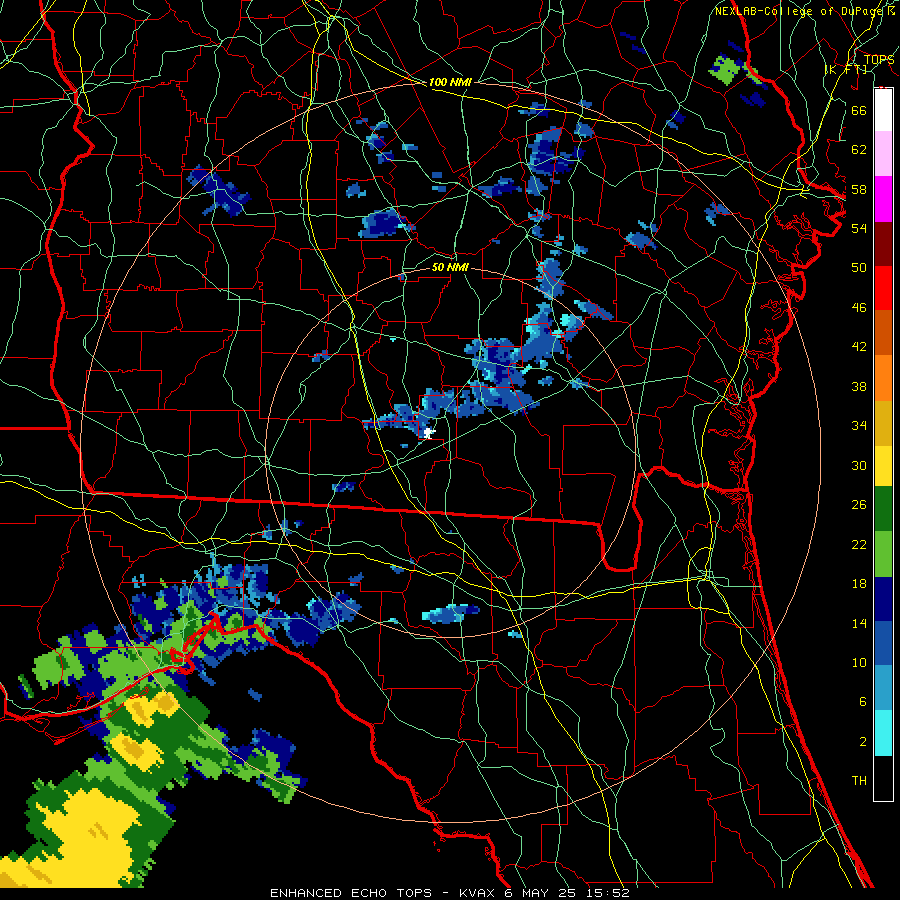Viewport: 900px width, 900px height.
Task: Click the 'NEXLAB-College of DuPage' credit text
Action: tap(801, 11)
